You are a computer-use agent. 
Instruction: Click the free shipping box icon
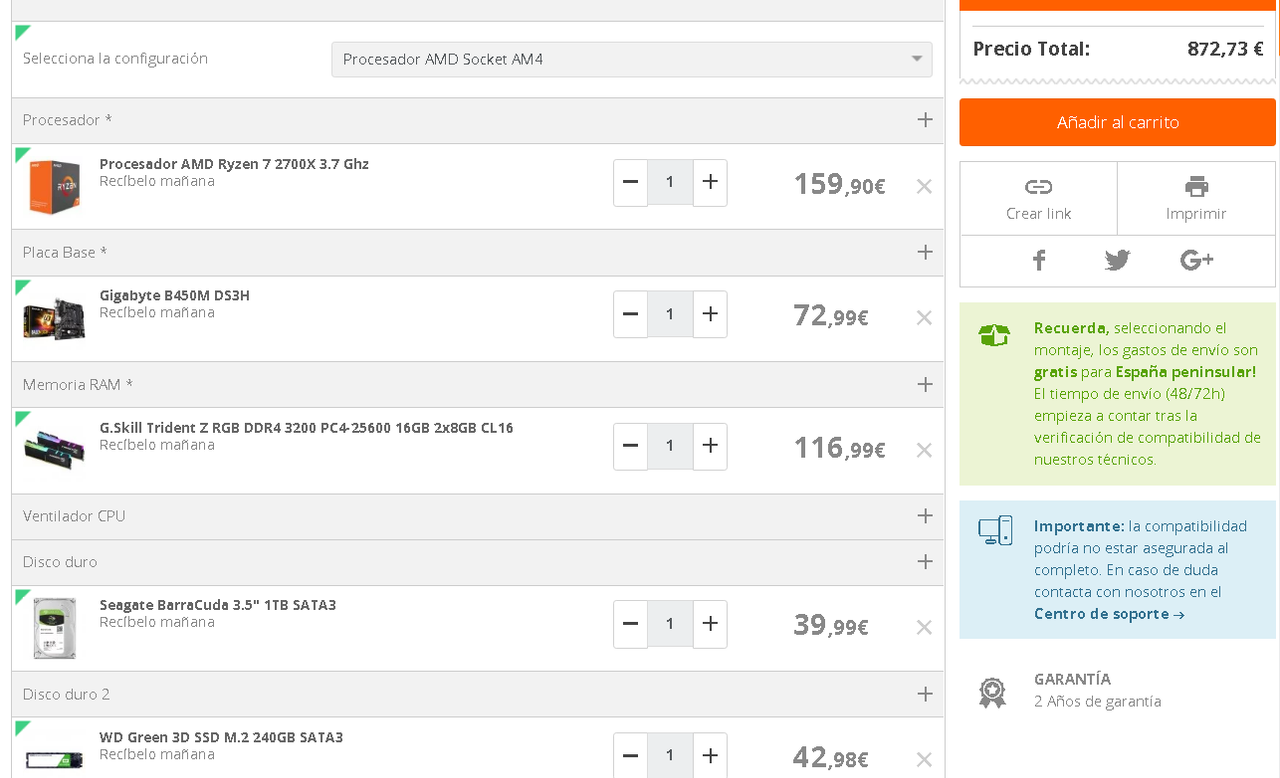994,335
